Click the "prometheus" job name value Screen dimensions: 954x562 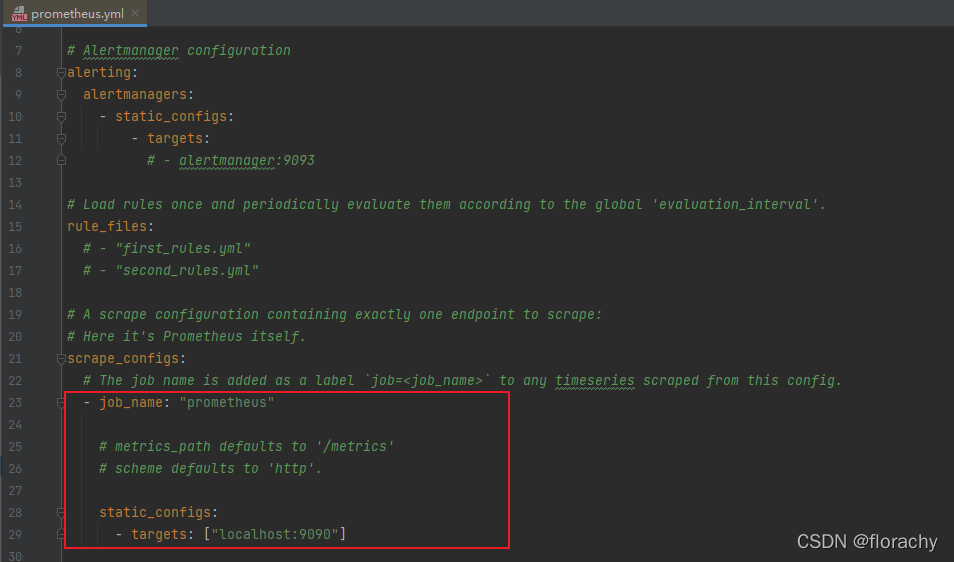[226, 402]
